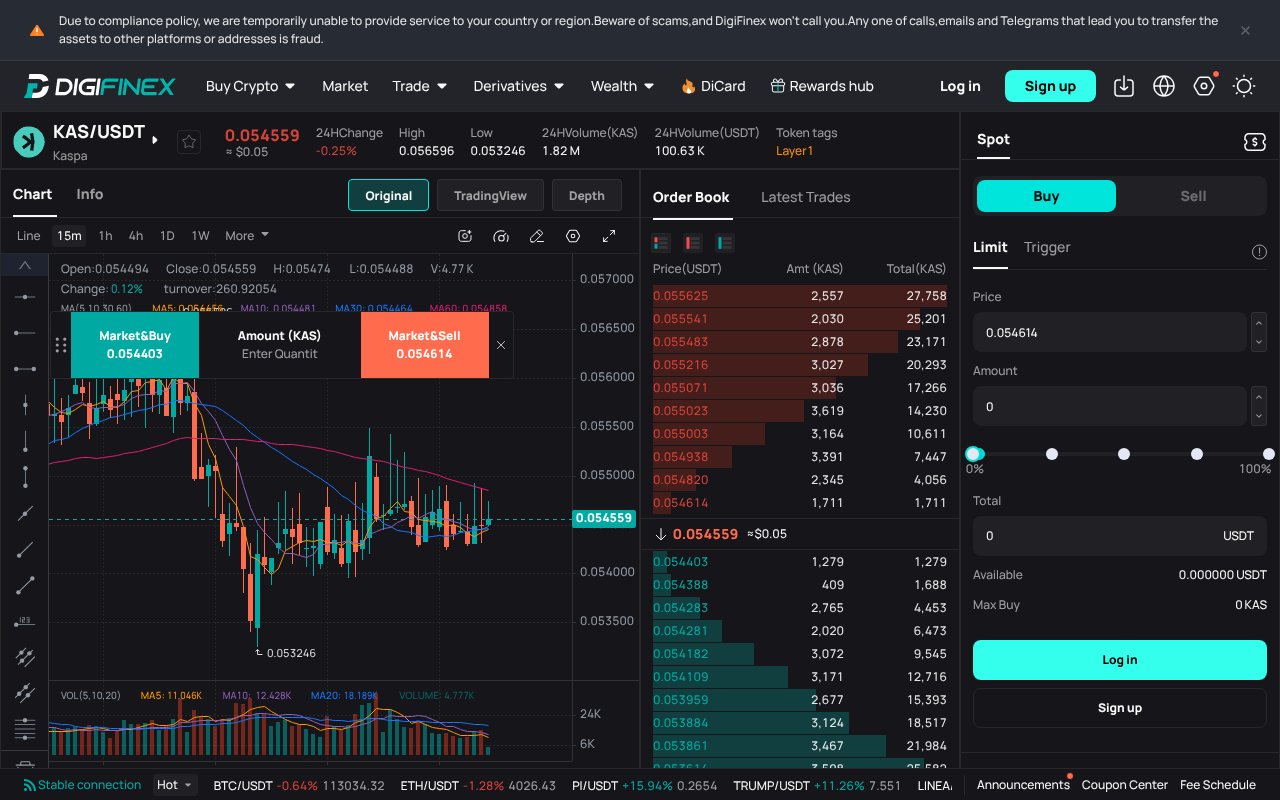
Task: Switch the order panel to Sell
Action: (x=1193, y=196)
